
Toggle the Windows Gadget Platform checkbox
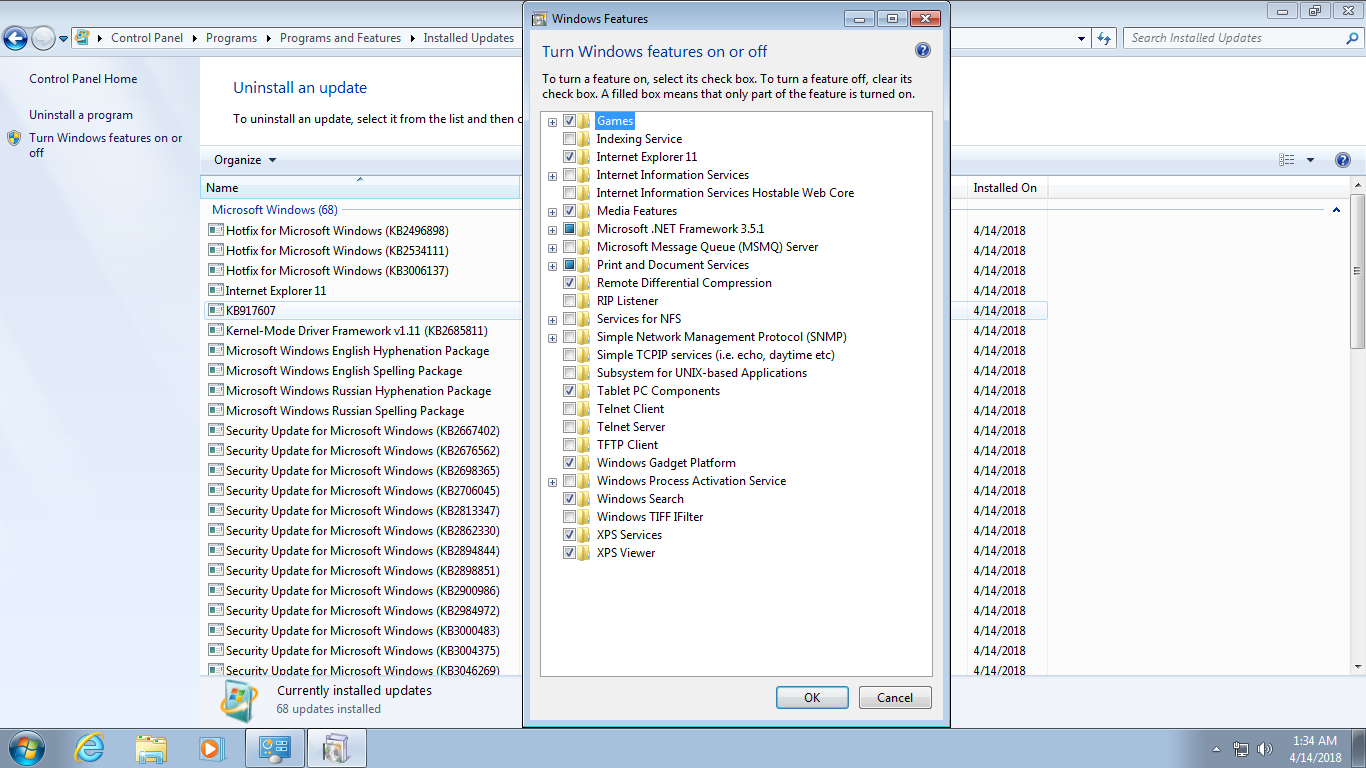(569, 463)
